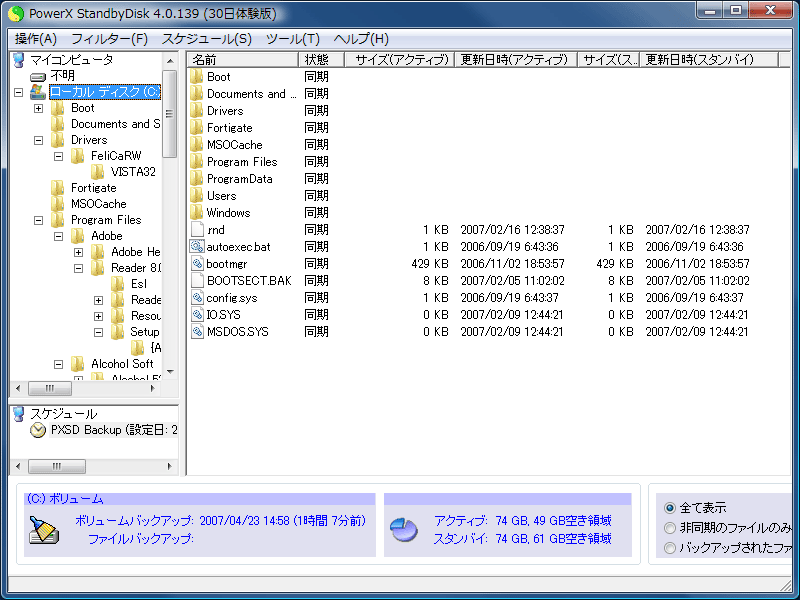
Task: Collapse the Local Disk (C:) tree node
Action: (x=18, y=92)
